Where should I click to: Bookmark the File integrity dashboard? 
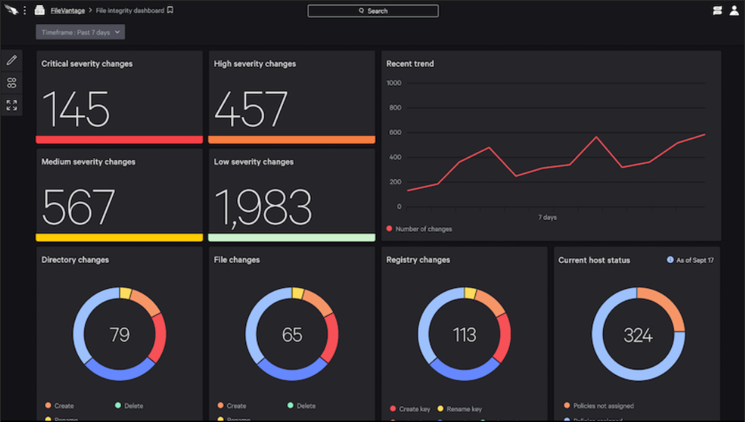170,10
